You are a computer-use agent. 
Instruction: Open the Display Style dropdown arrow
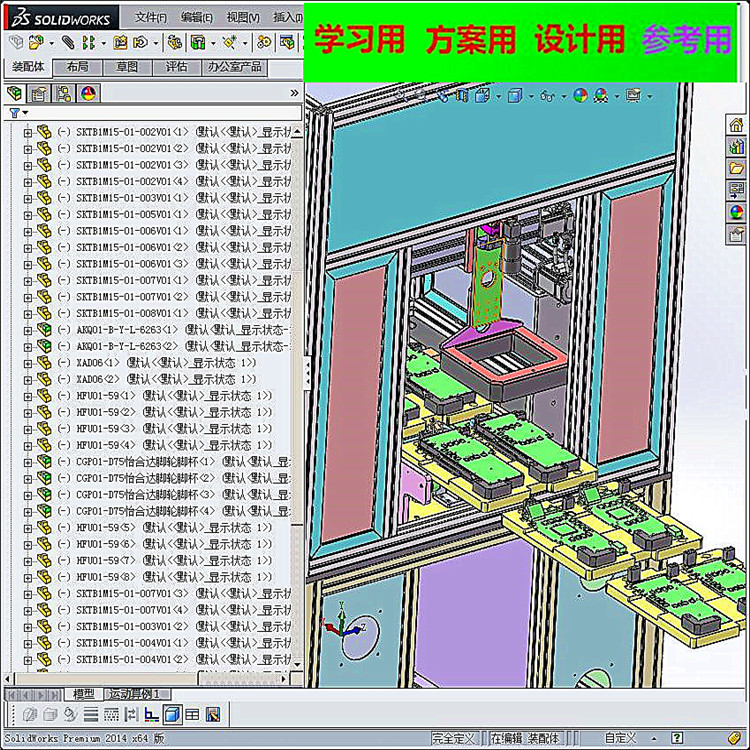pos(531,97)
